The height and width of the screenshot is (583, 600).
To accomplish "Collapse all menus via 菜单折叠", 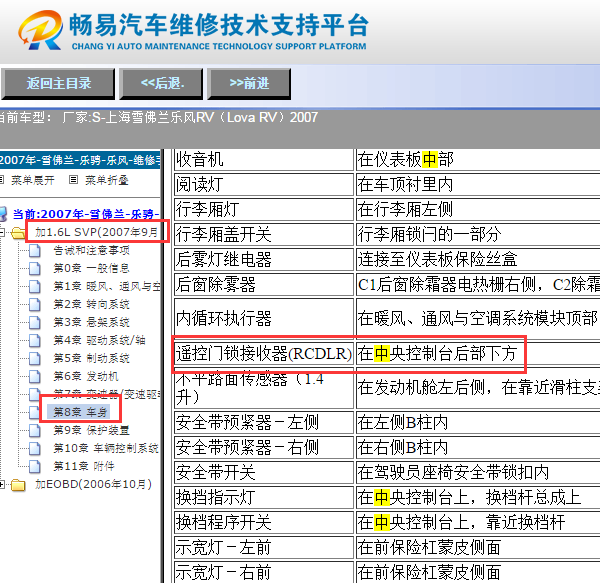I will tap(106, 180).
